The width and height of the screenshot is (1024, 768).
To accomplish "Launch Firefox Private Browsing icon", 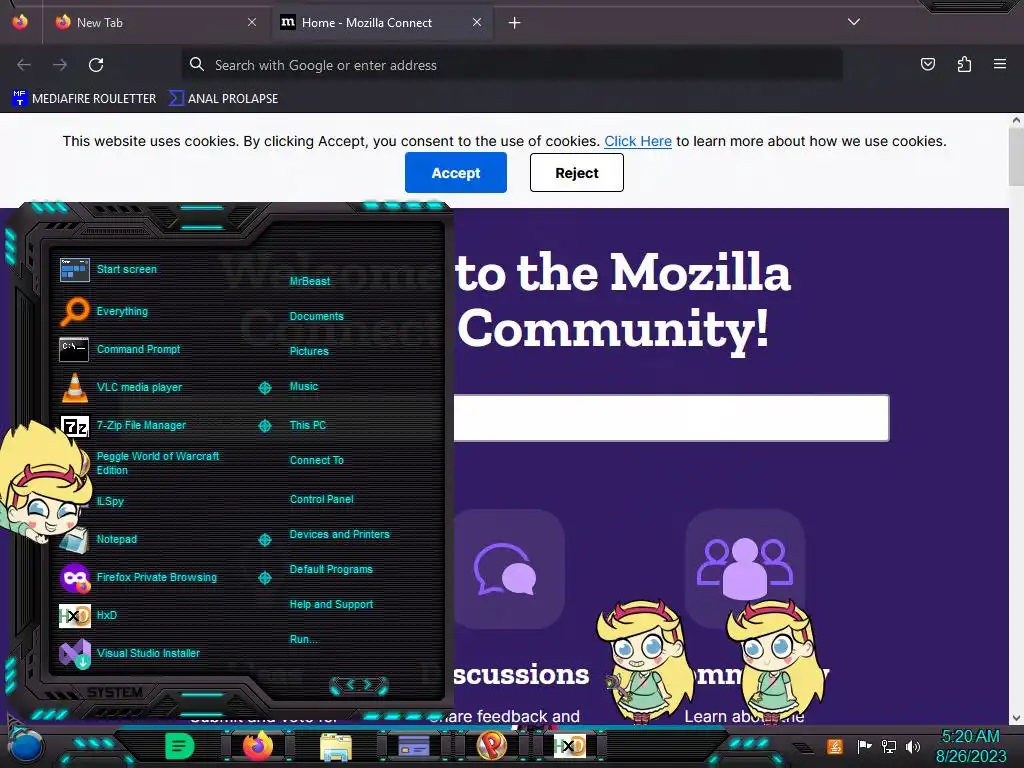I will coord(74,578).
